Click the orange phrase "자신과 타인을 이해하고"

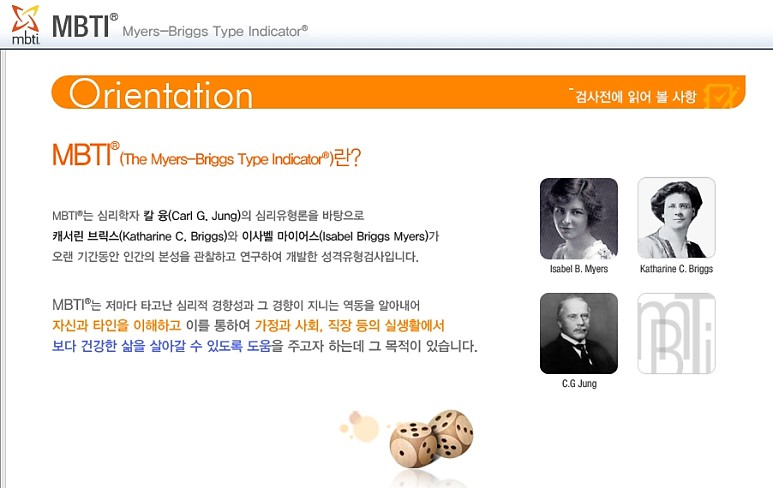pos(117,326)
